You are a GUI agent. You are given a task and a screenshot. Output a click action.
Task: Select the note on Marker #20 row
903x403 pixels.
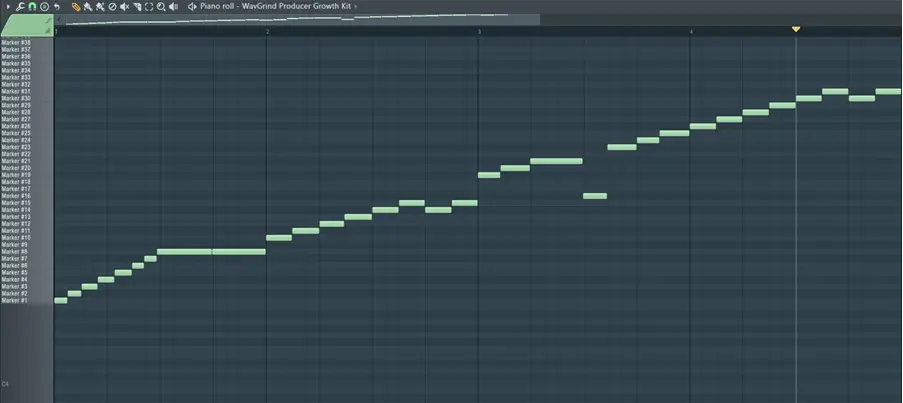click(x=515, y=168)
